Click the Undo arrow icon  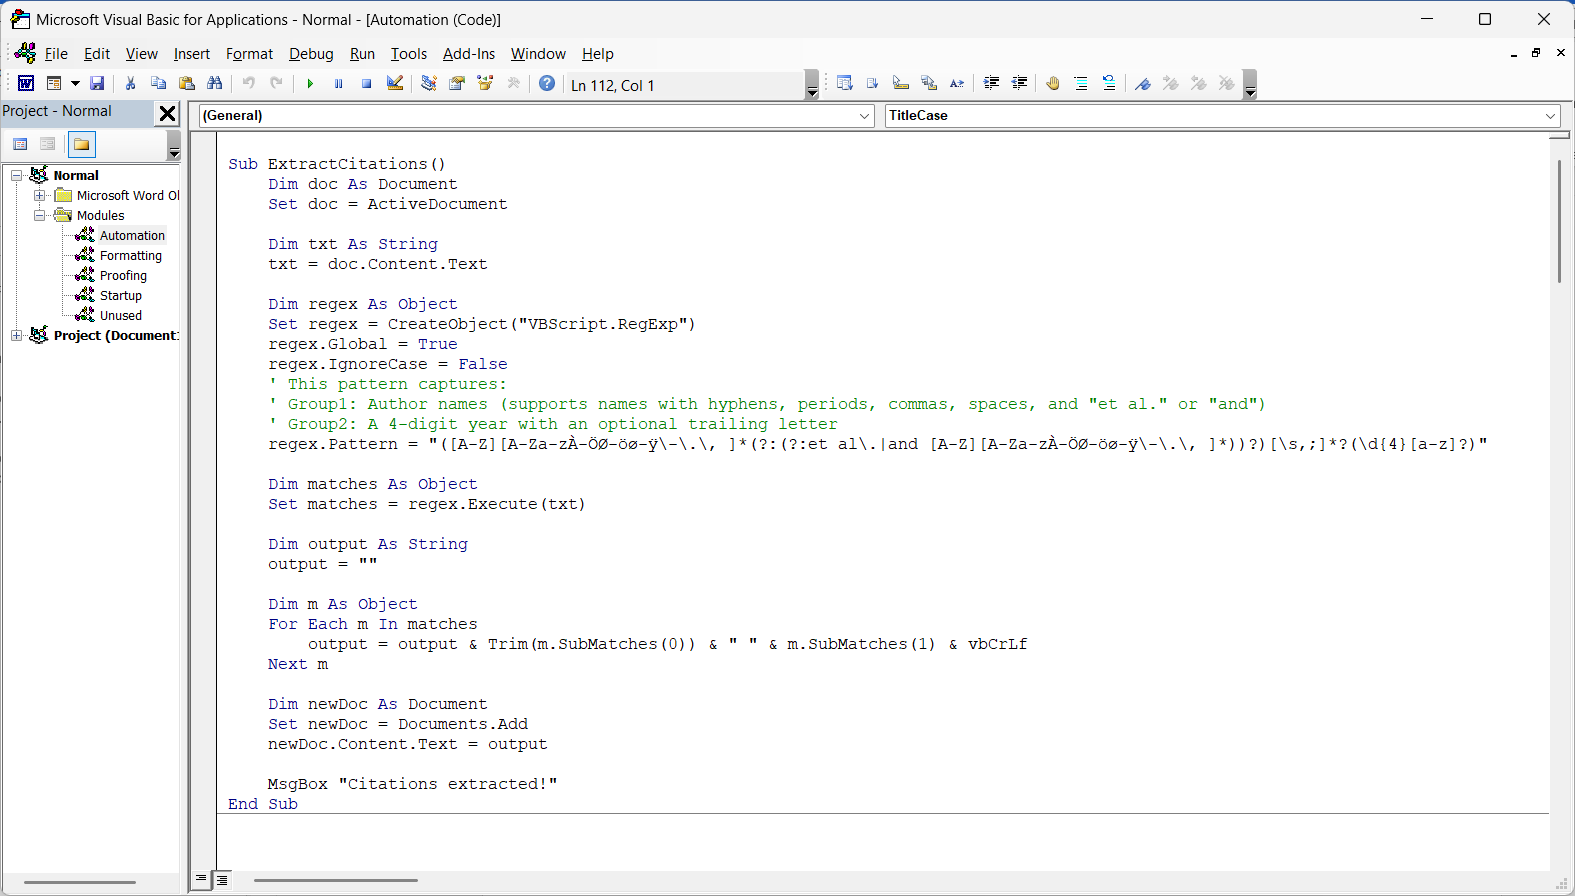pyautogui.click(x=248, y=84)
